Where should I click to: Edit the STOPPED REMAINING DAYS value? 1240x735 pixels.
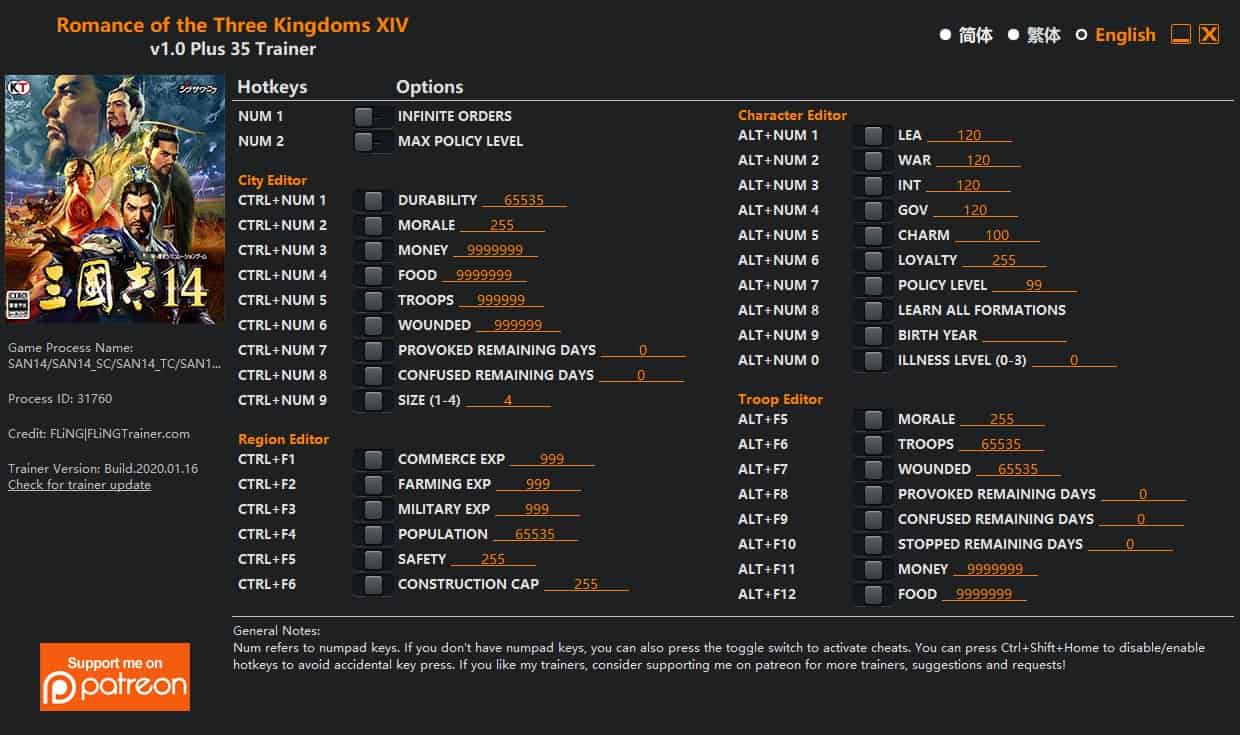coord(1130,544)
